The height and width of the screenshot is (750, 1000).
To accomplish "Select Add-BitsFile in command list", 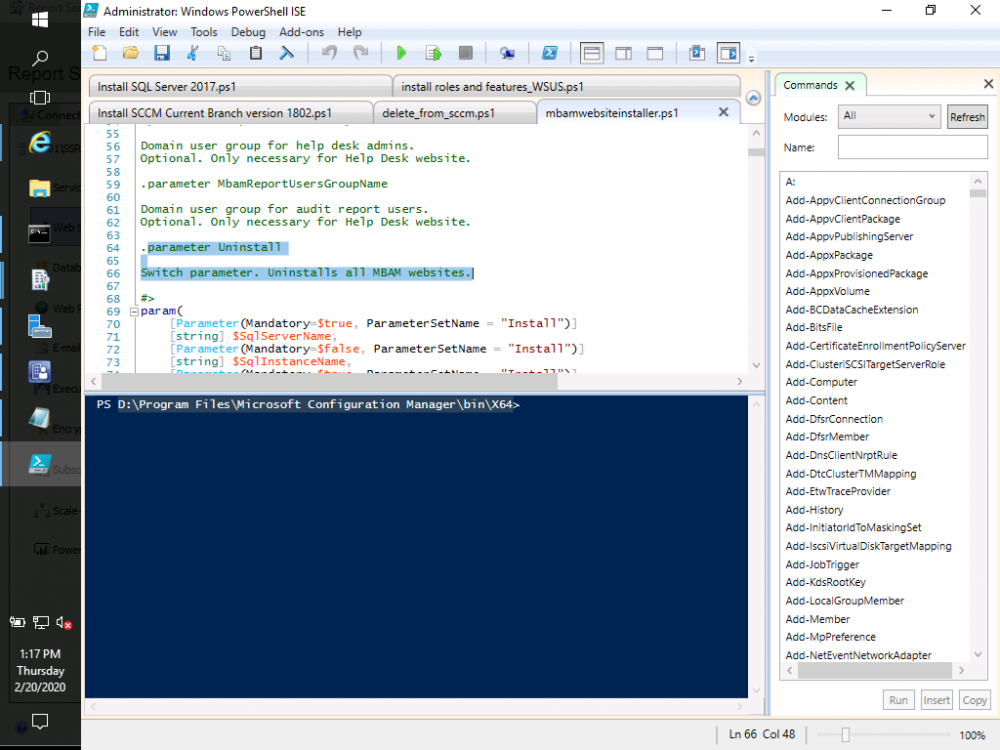I will pyautogui.click(x=814, y=327).
